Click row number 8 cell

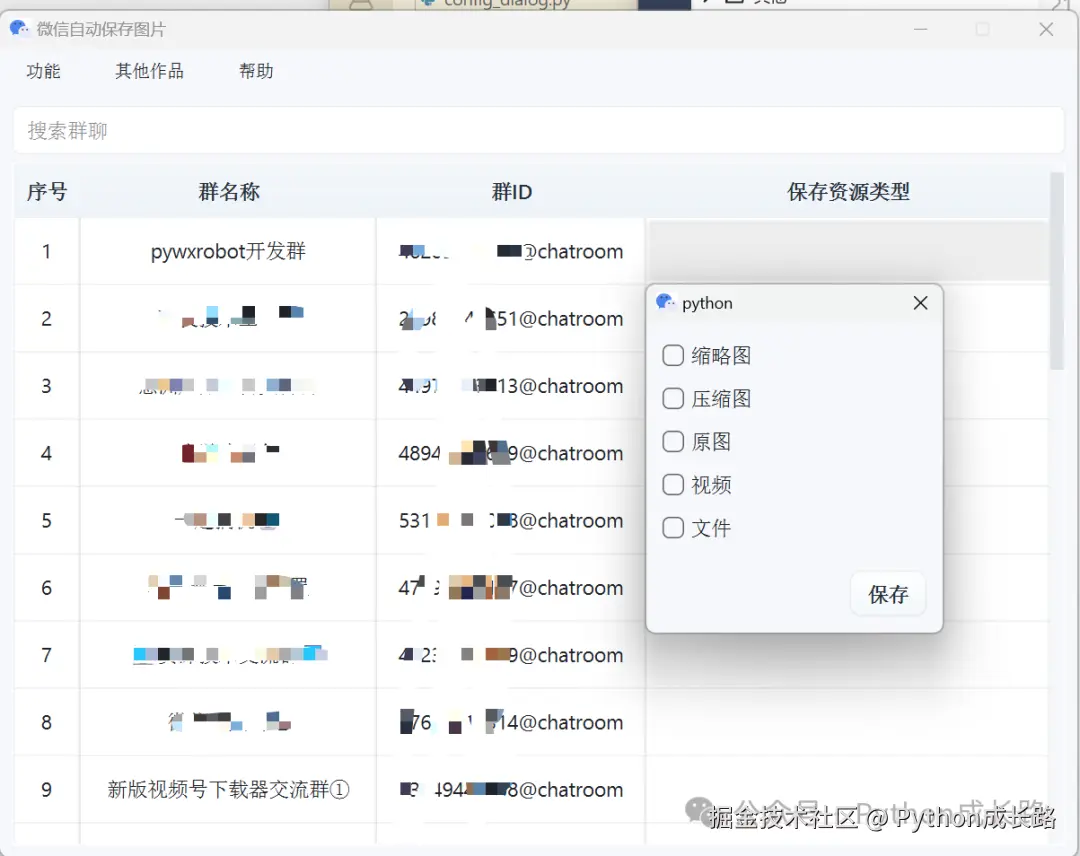(x=47, y=722)
